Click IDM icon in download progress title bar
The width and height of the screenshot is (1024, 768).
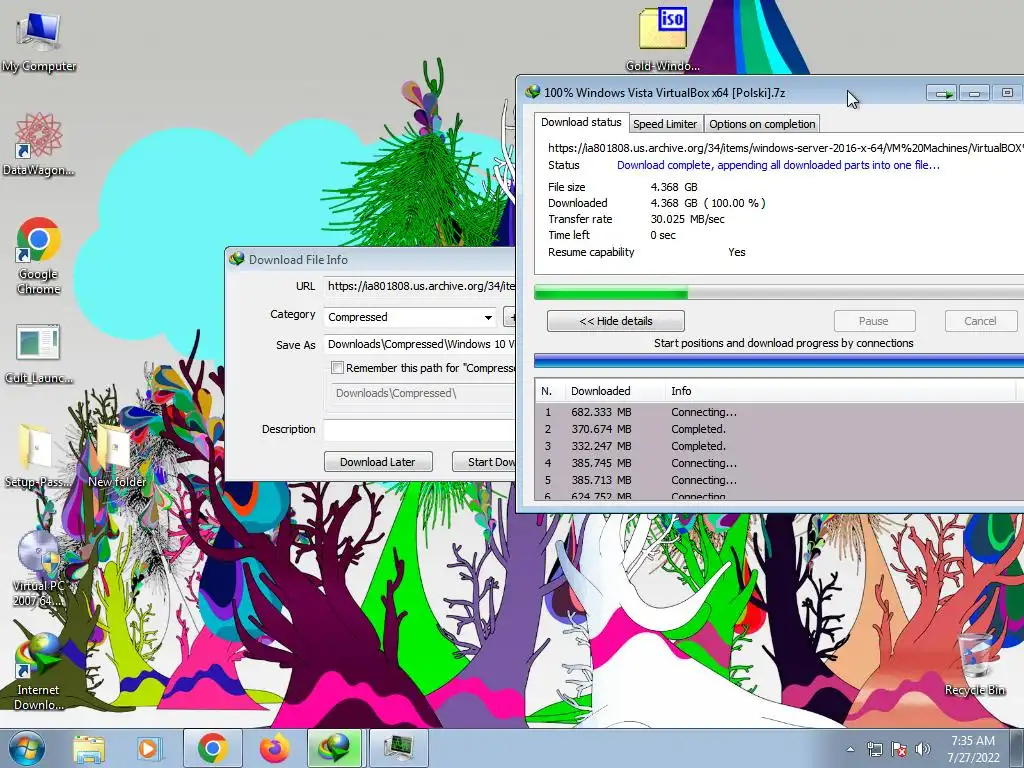[533, 92]
